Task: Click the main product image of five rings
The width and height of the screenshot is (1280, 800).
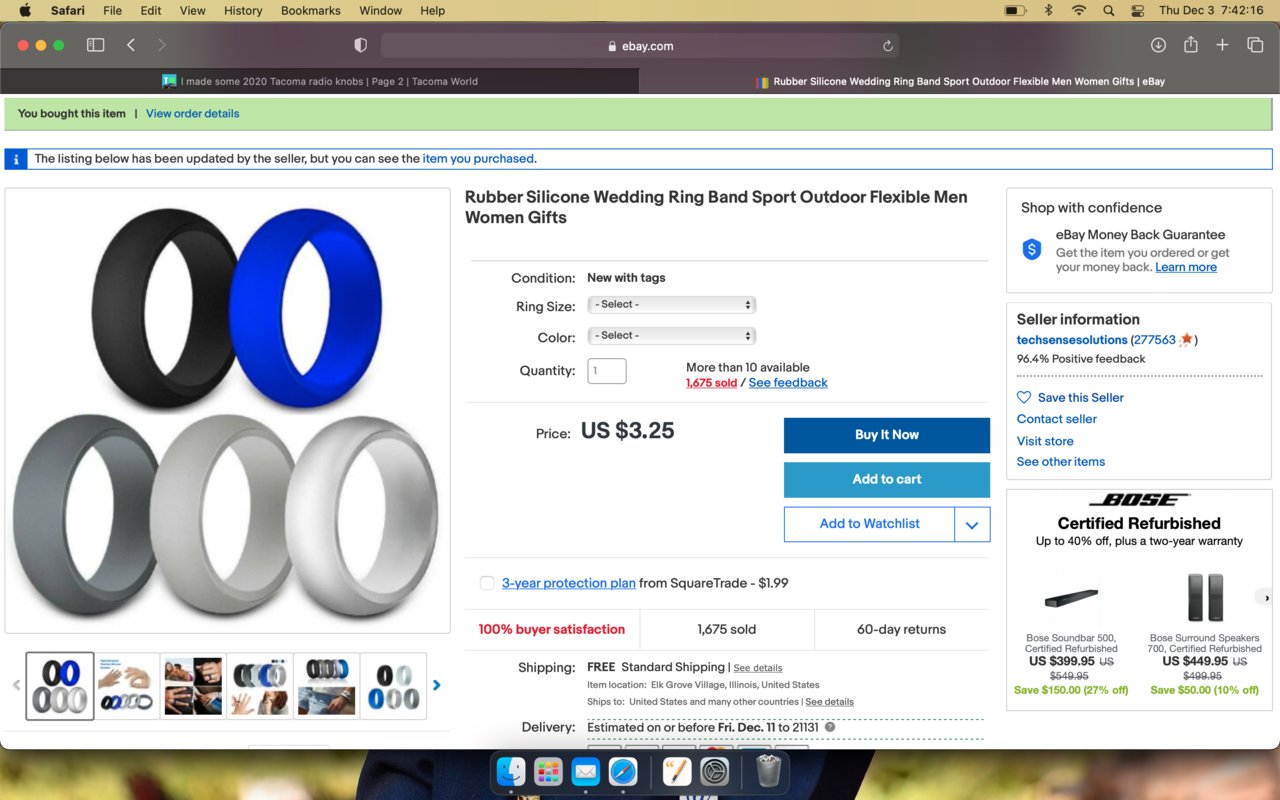Action: 228,410
